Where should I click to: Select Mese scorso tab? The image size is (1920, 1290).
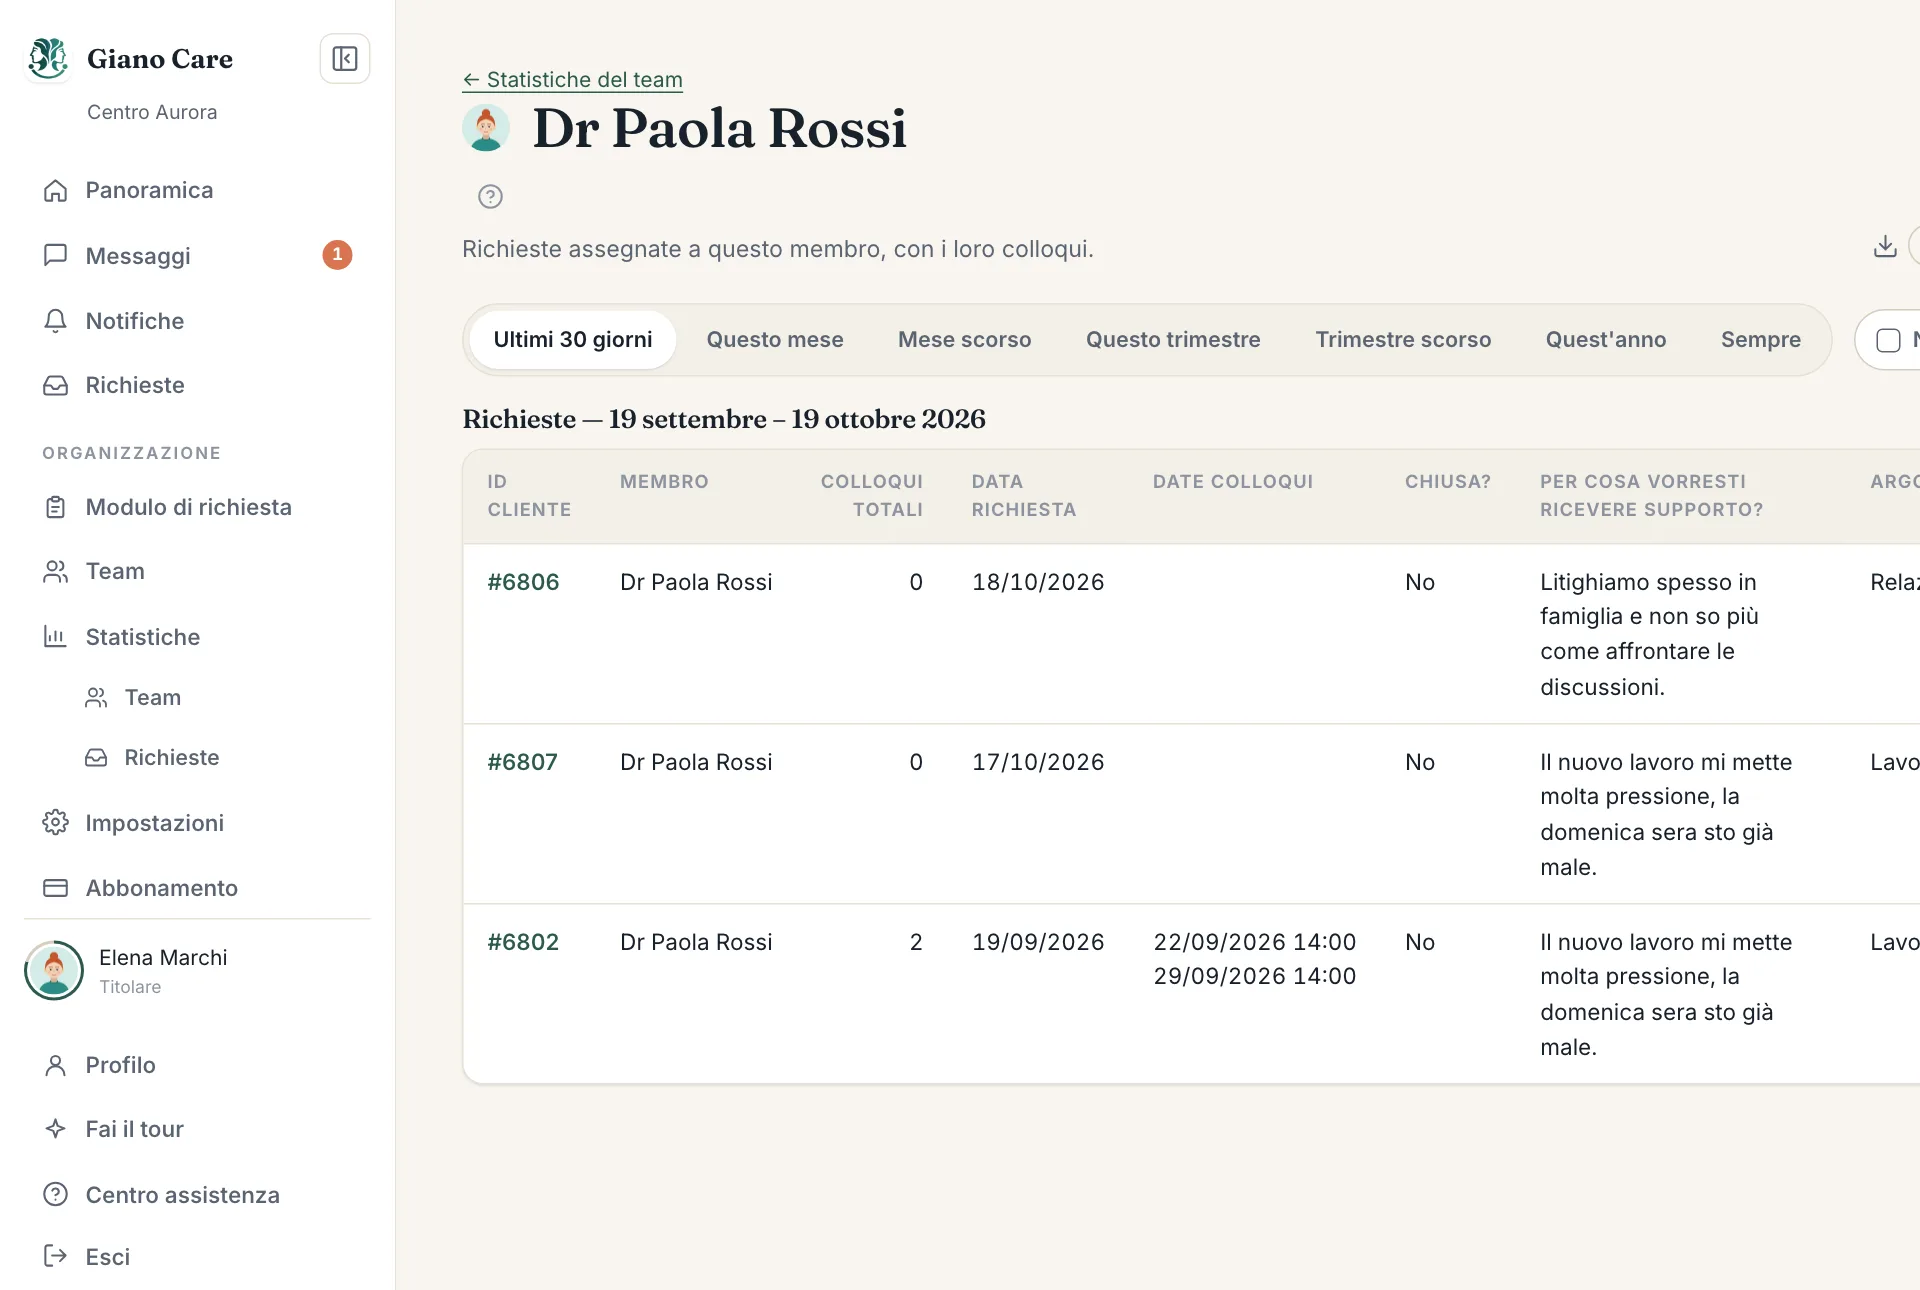pos(965,340)
